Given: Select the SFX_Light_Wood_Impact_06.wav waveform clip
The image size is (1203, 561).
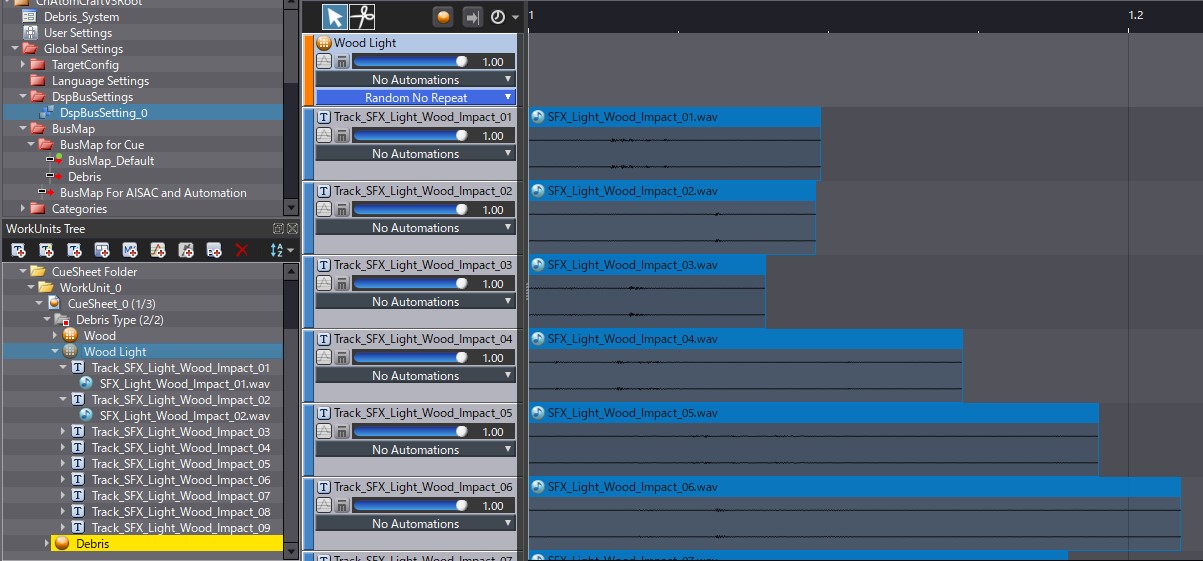Looking at the screenshot, I should click(855, 513).
